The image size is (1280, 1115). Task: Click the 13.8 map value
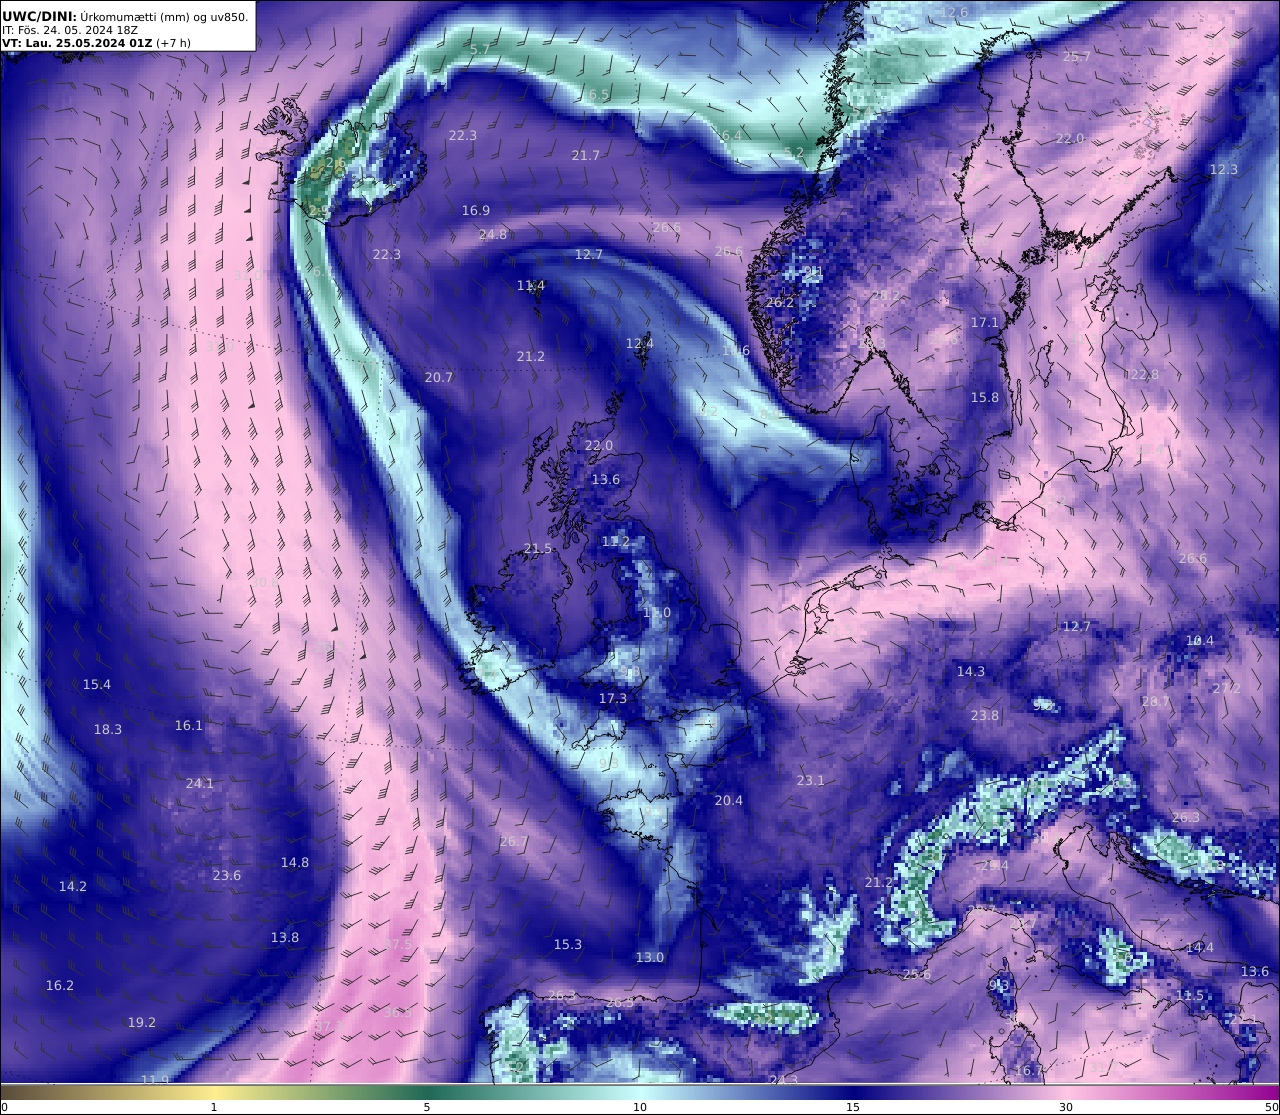click(285, 937)
